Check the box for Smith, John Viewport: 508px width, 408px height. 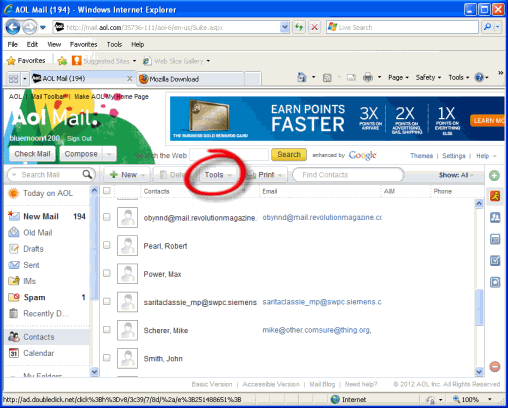[x=107, y=358]
